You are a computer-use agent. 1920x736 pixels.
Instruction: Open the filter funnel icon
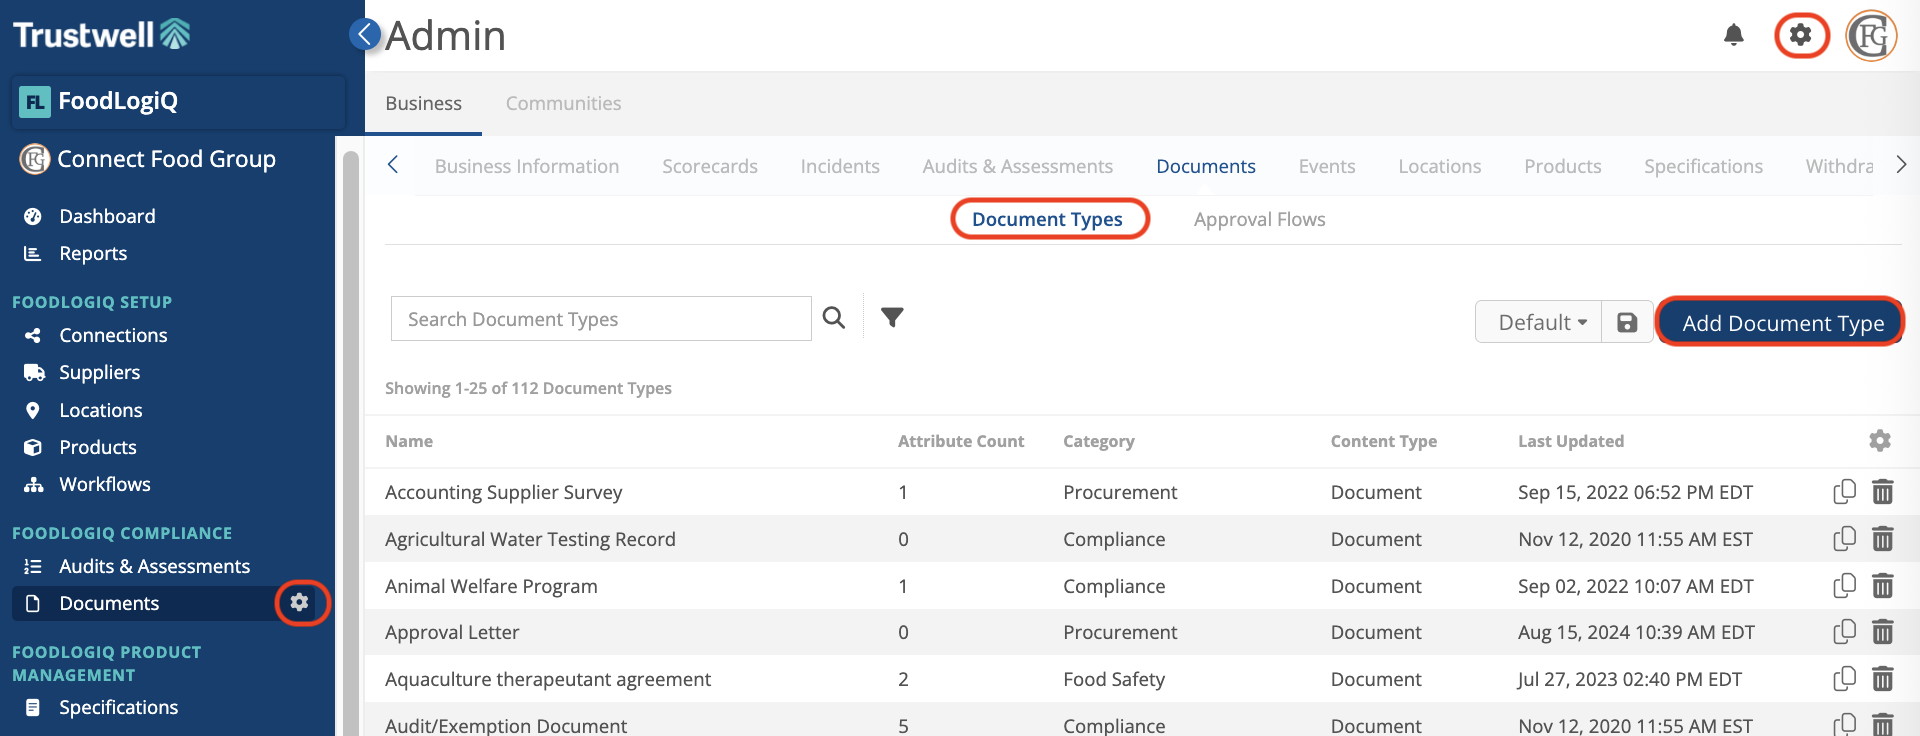[892, 318]
